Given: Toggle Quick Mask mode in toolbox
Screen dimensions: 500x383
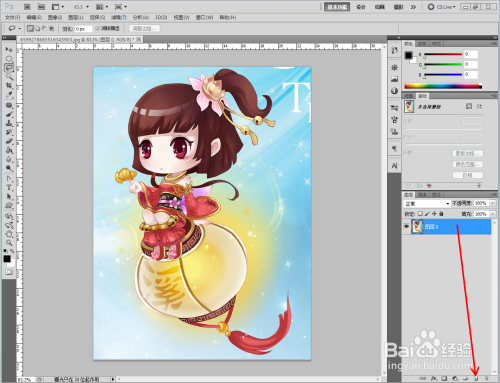Looking at the screenshot, I should click(x=9, y=272).
